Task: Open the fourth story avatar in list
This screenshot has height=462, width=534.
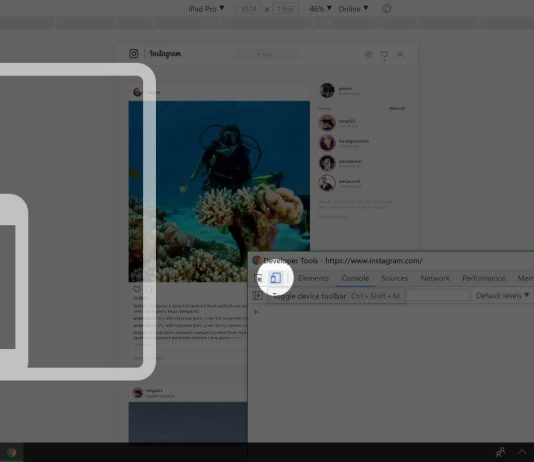Action: pos(327,183)
